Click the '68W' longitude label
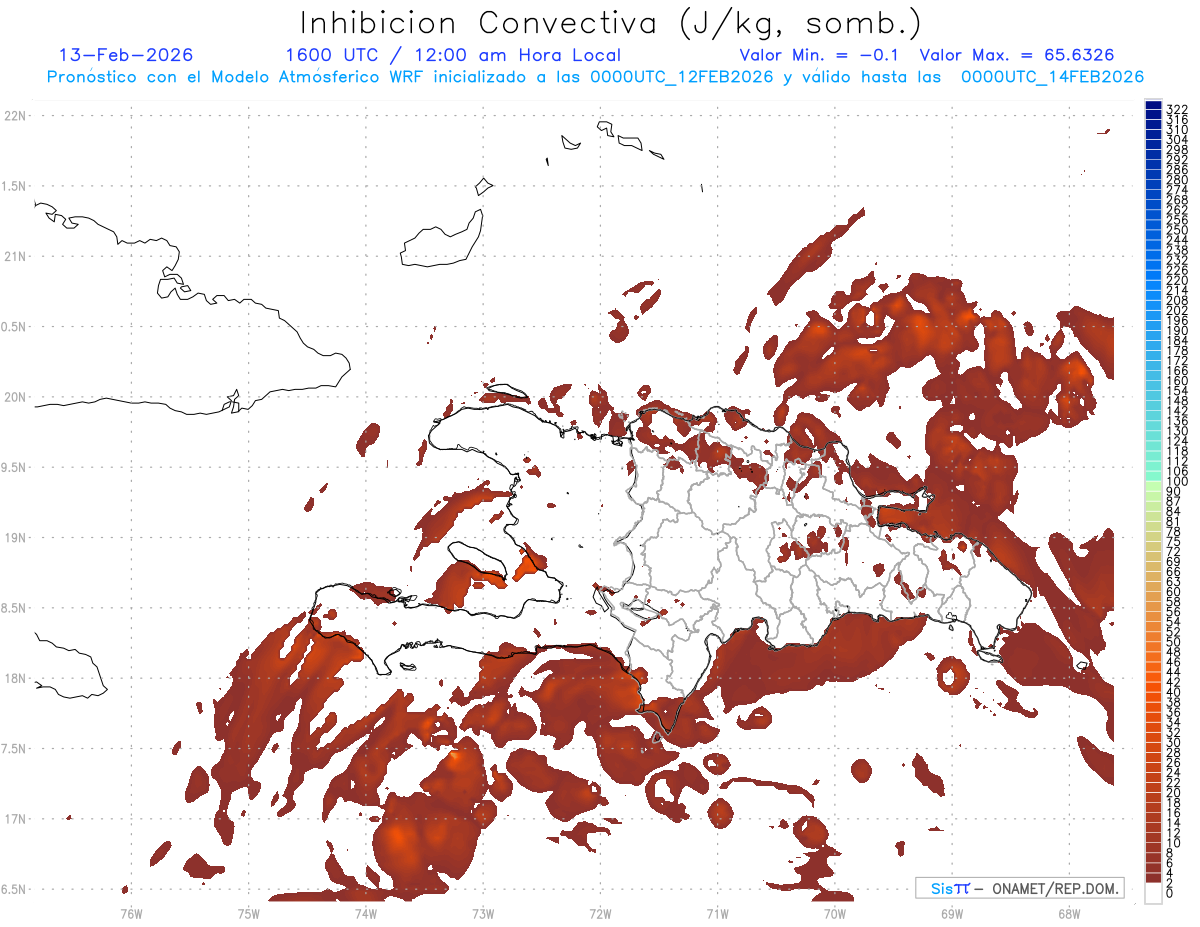This screenshot has width=1200, height=927. (x=1069, y=913)
